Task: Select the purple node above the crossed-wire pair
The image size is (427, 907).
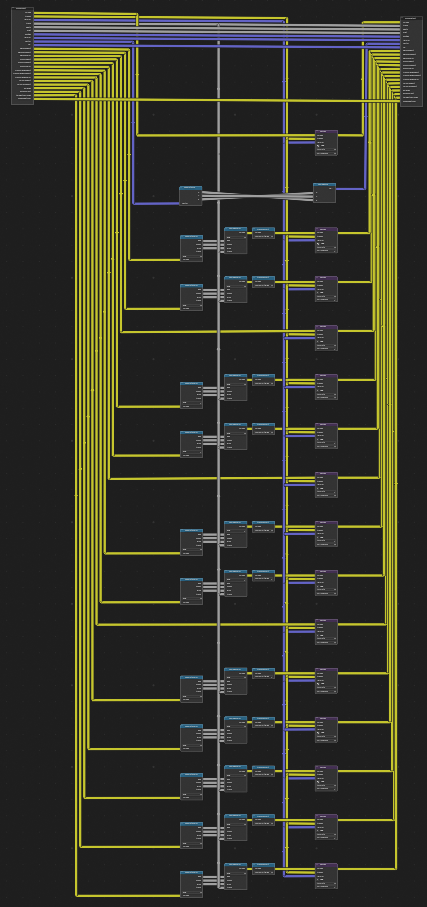Action: coord(326,143)
